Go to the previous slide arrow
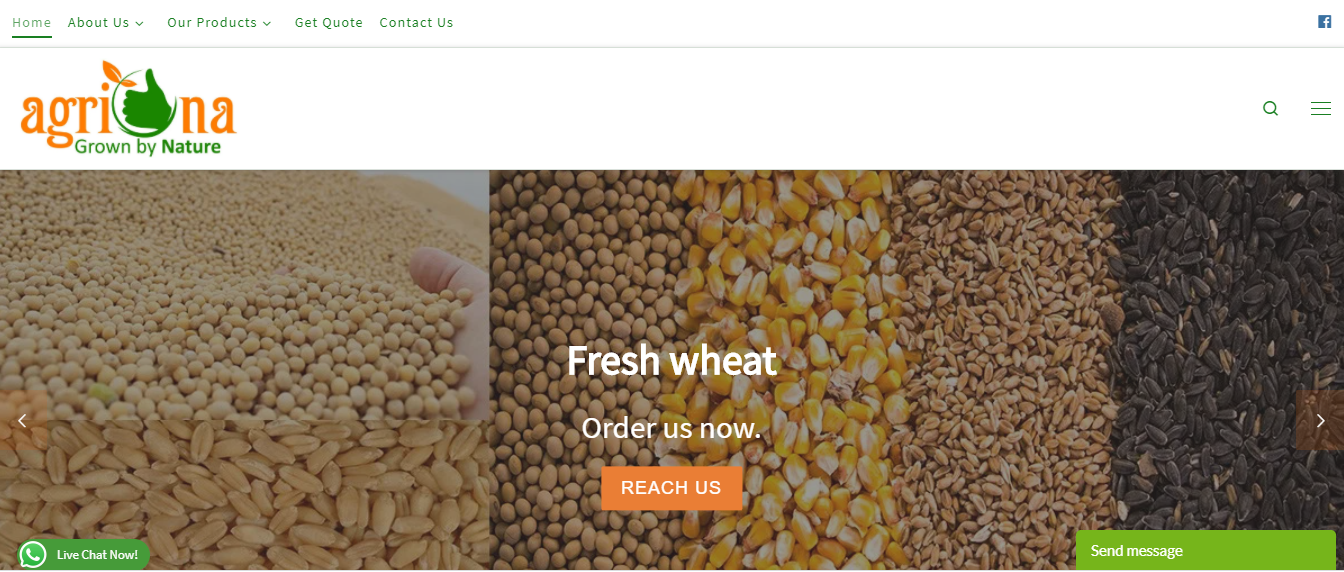 [22, 420]
